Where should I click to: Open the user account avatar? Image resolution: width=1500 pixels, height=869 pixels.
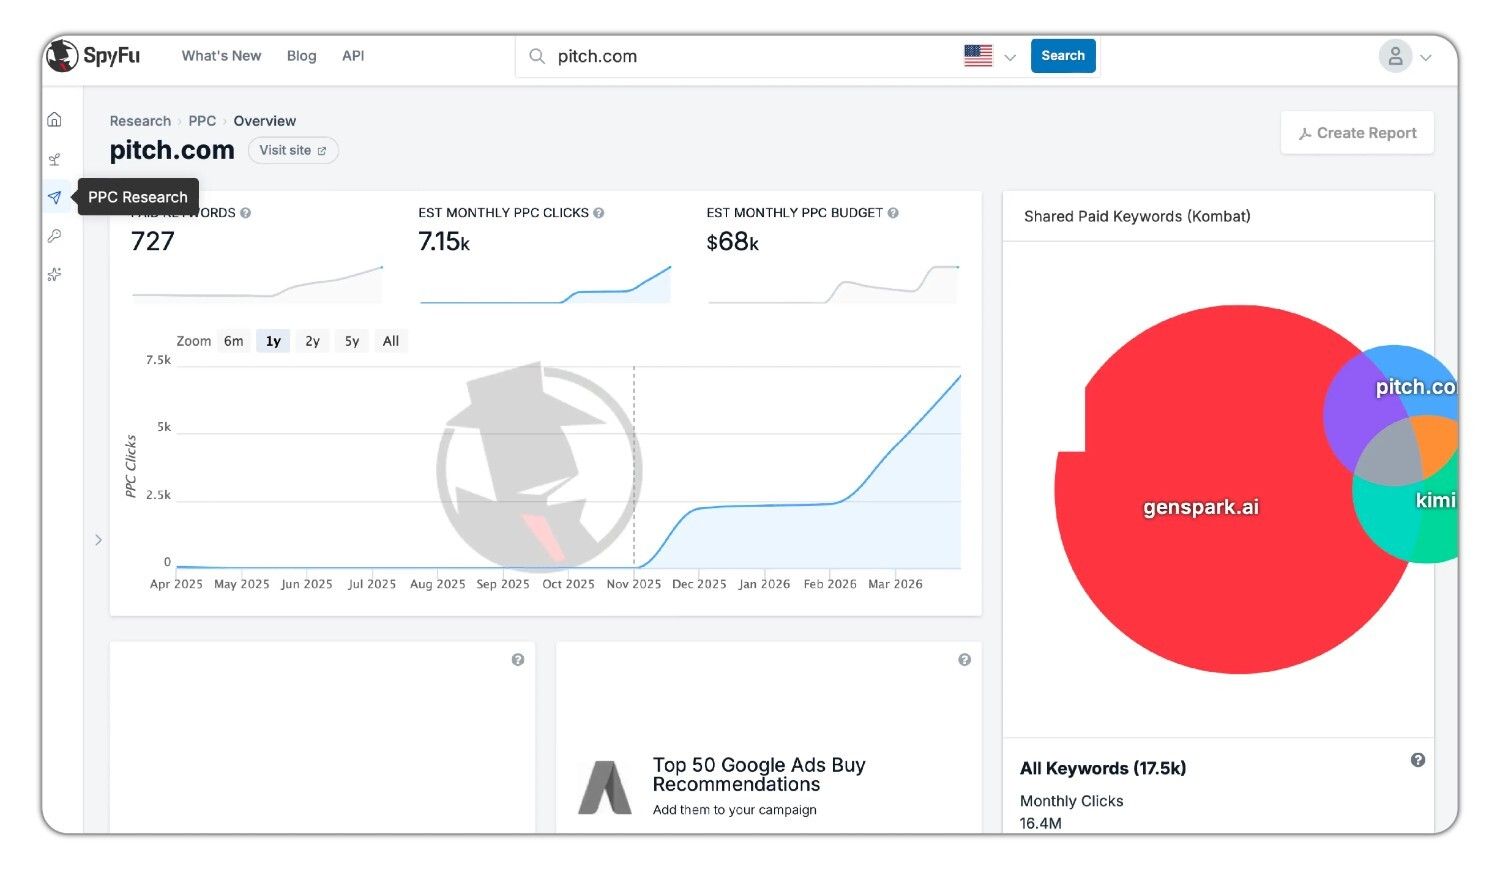coord(1395,56)
